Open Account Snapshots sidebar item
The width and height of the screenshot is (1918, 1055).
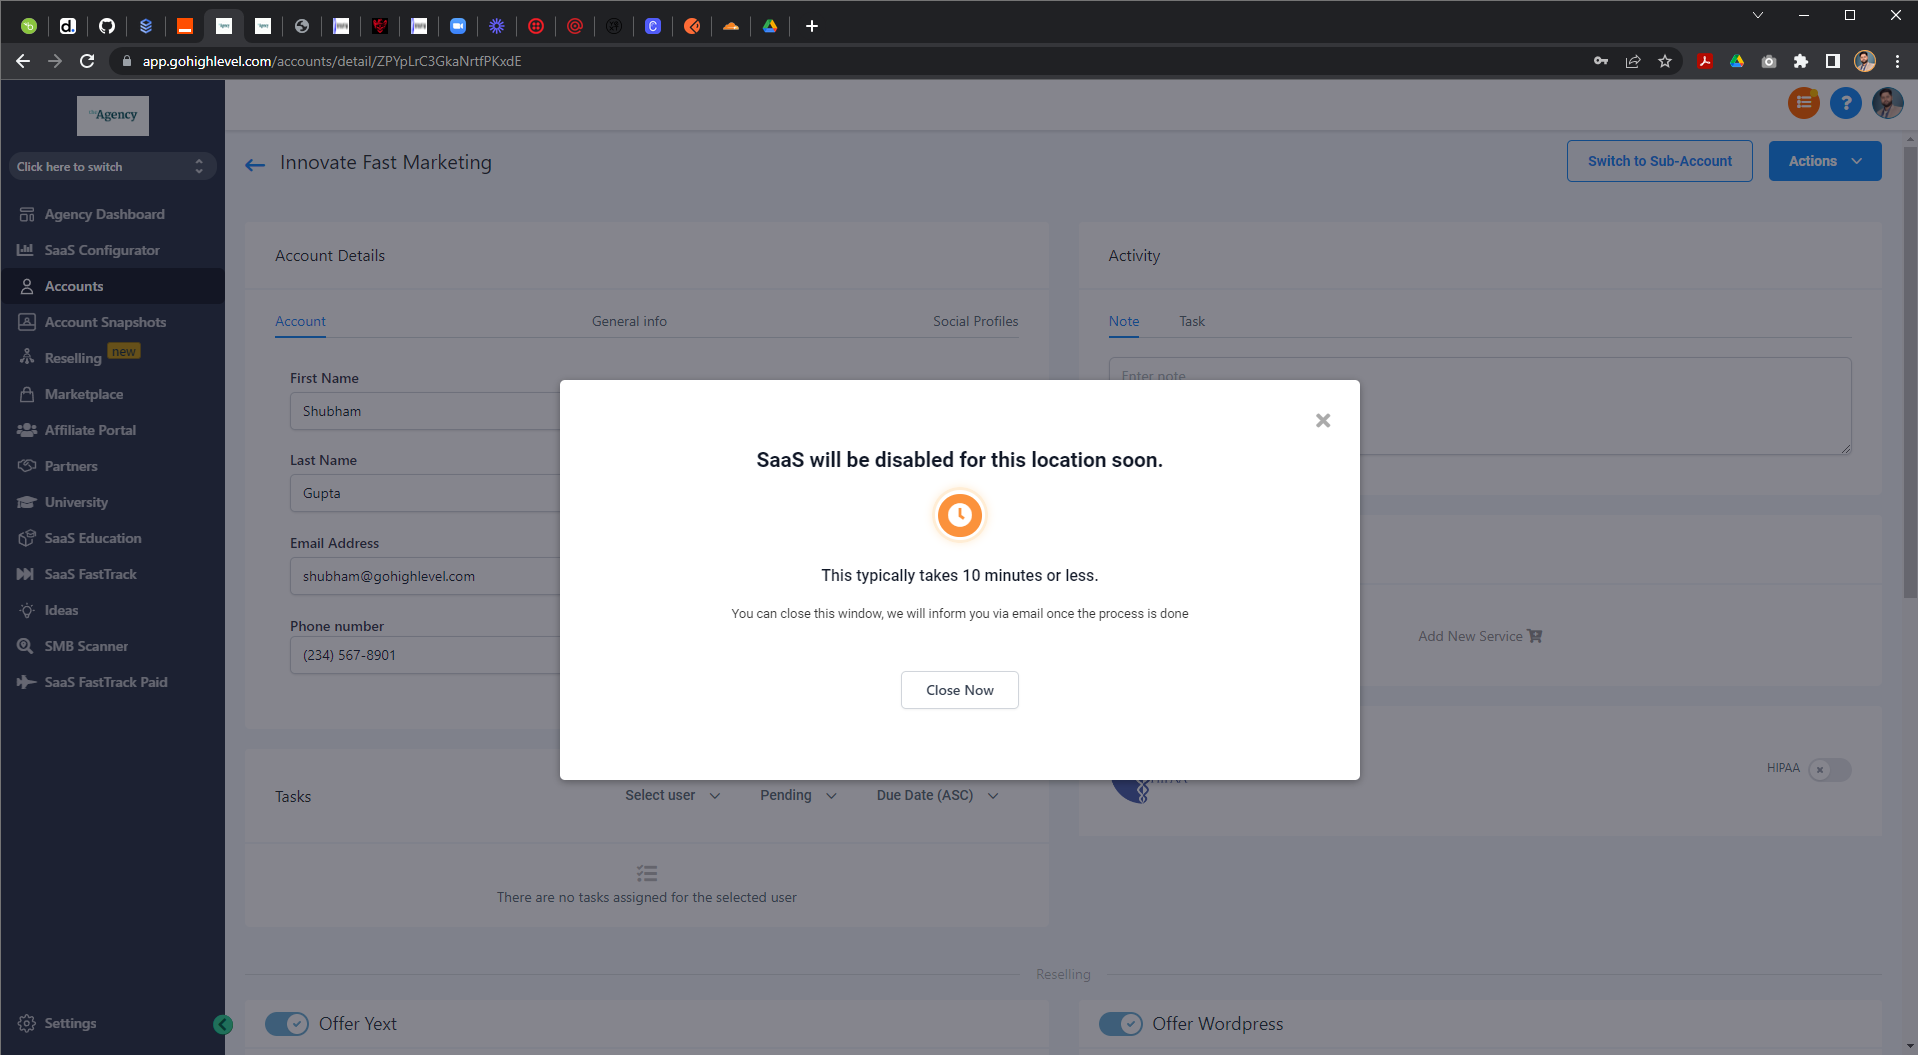(x=105, y=322)
